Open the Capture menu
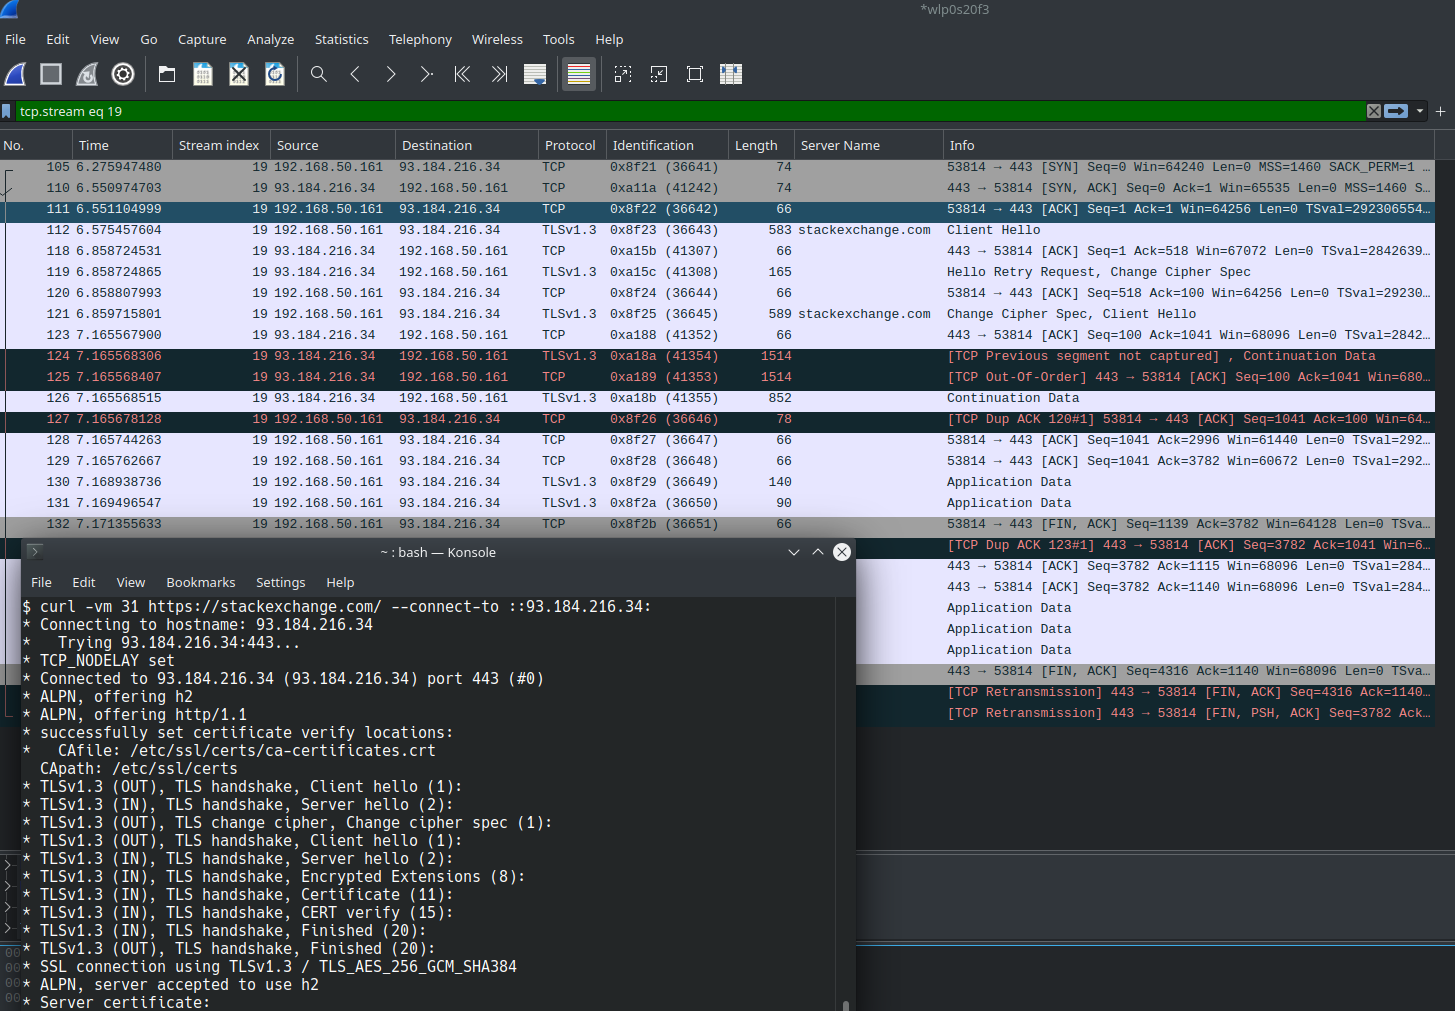1455x1011 pixels. click(202, 39)
